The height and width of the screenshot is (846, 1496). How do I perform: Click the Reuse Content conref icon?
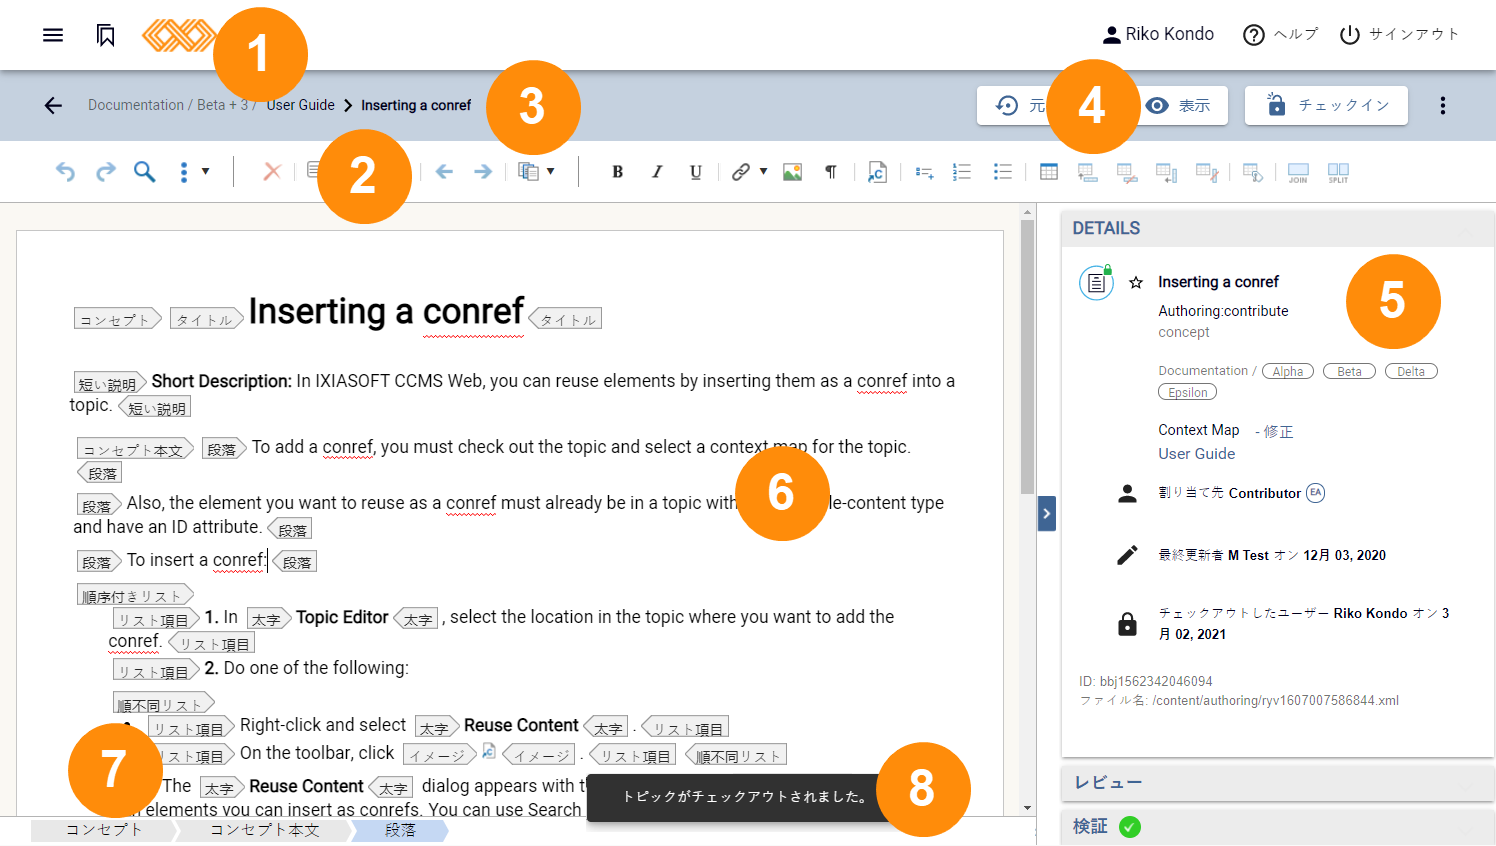(877, 172)
